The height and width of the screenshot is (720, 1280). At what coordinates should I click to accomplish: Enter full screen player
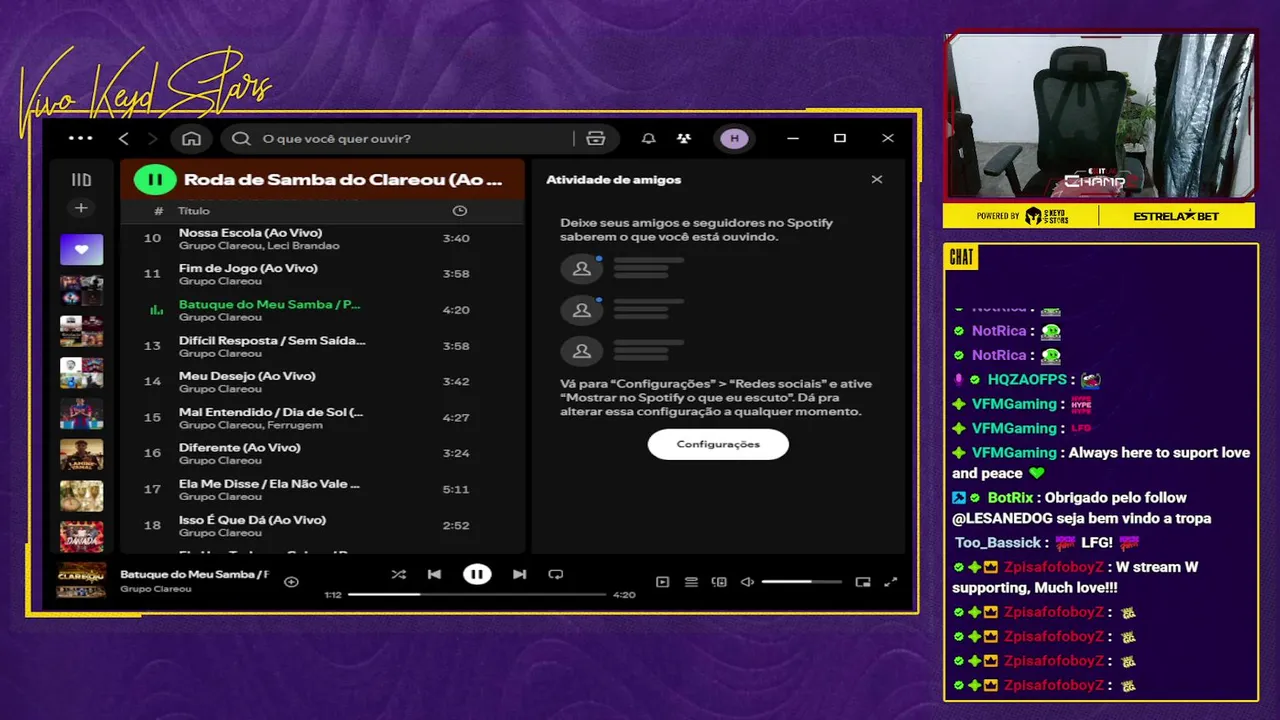coord(891,582)
